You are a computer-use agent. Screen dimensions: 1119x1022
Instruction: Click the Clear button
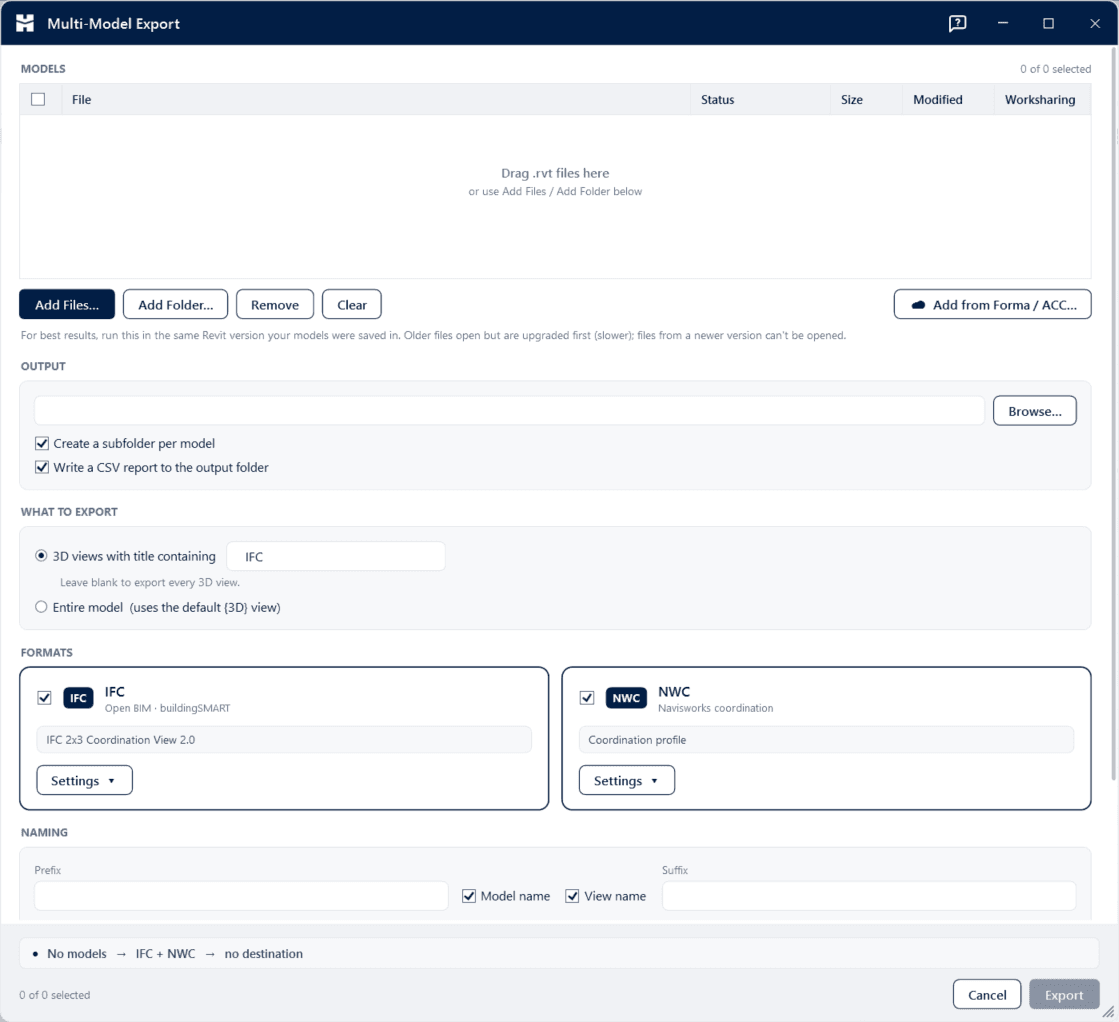pyautogui.click(x=352, y=305)
